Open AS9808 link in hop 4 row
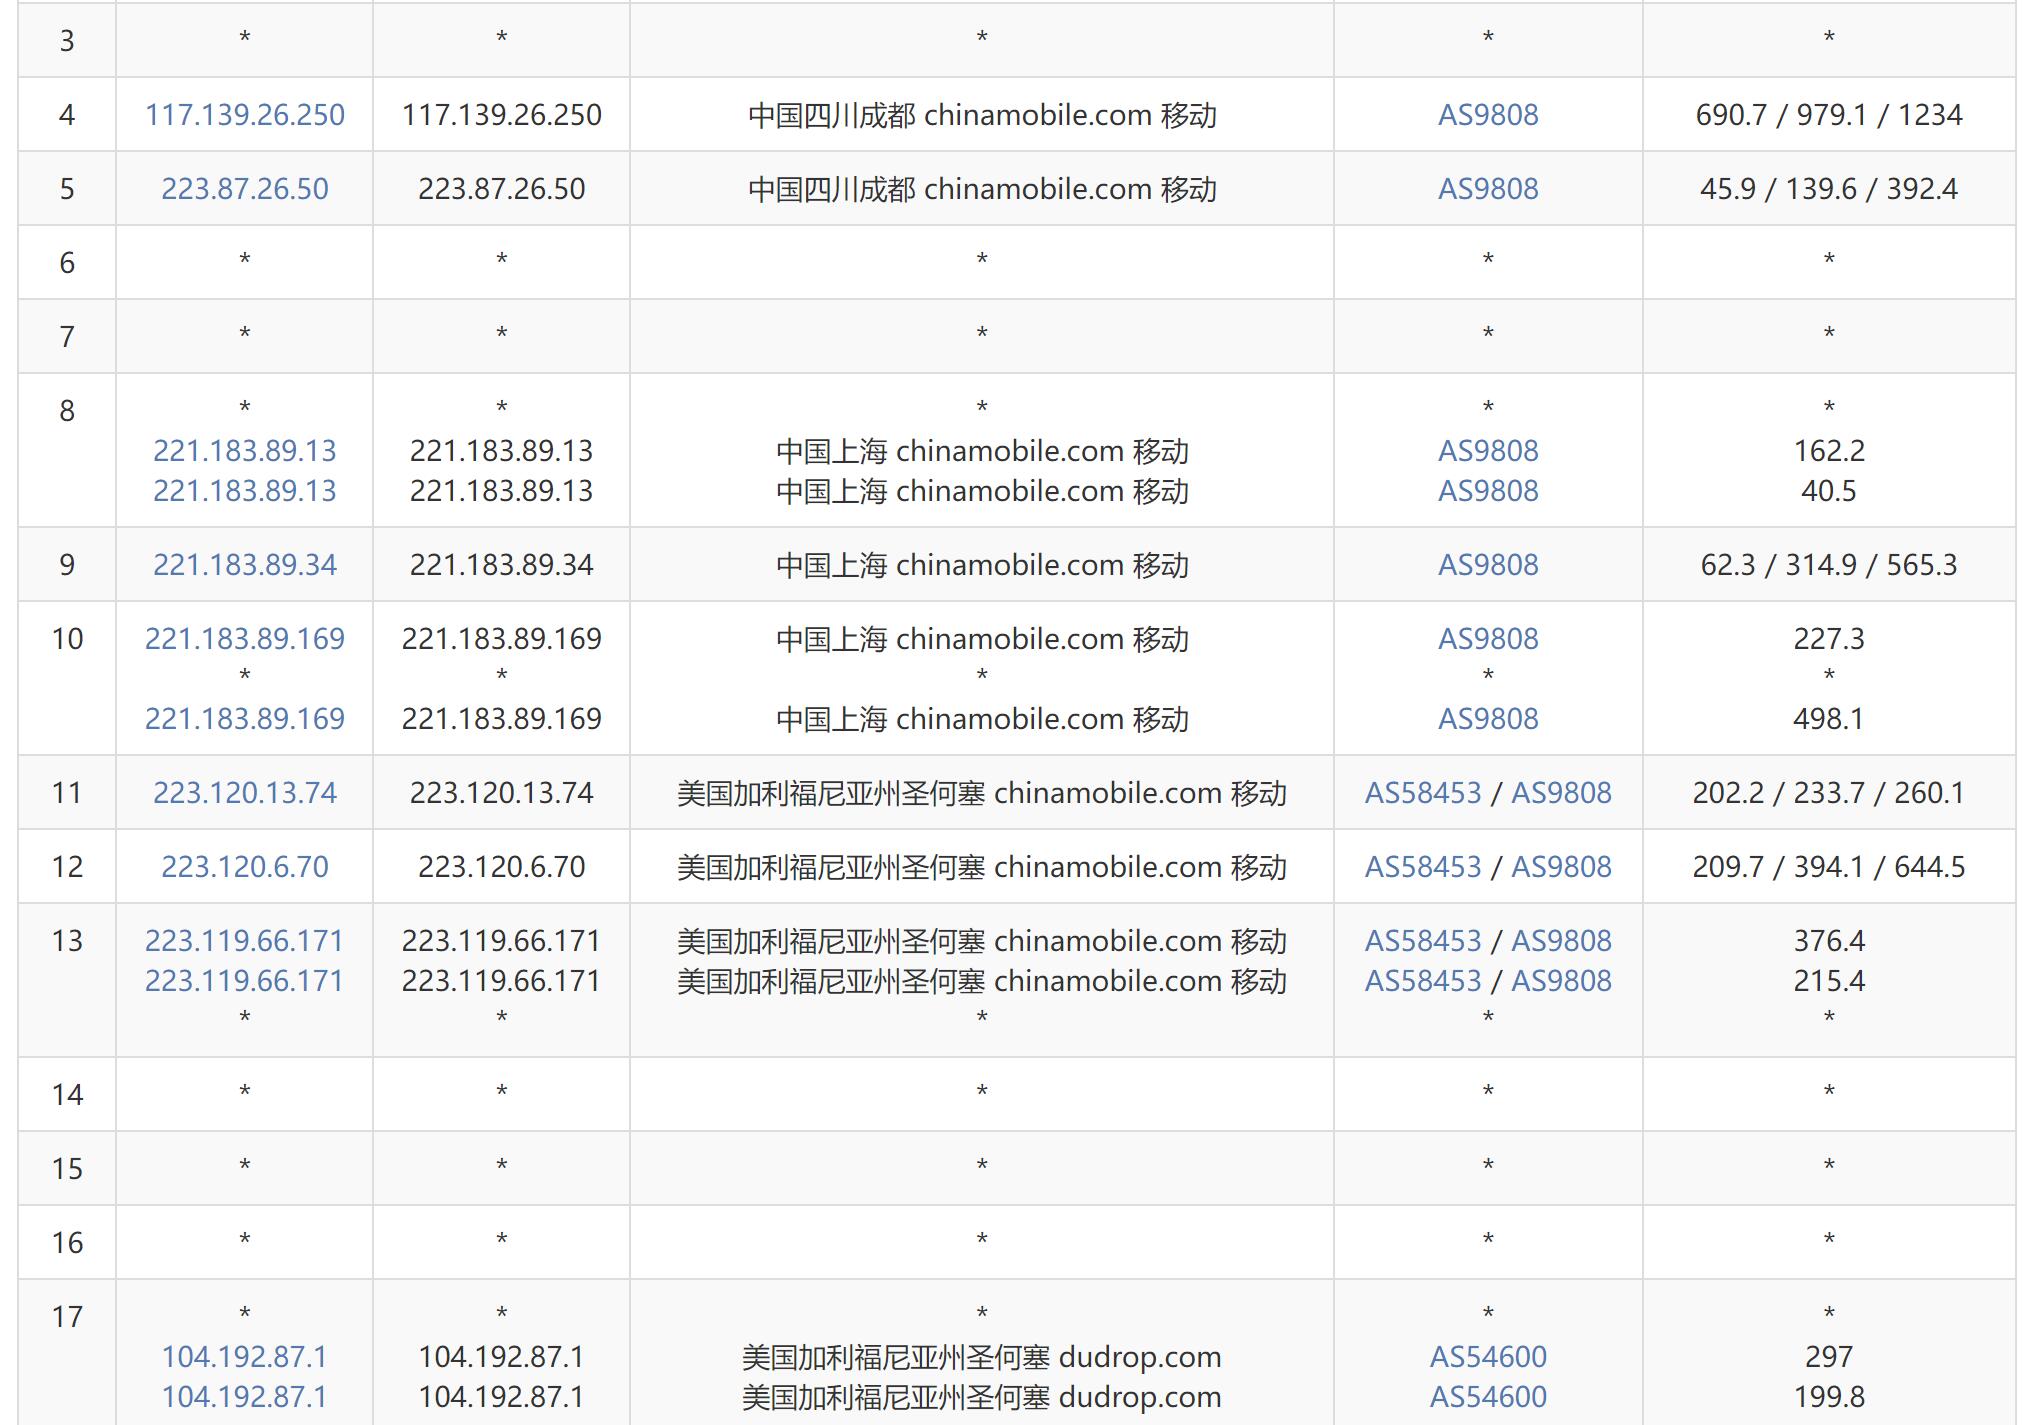2022x1425 pixels. pos(1488,115)
